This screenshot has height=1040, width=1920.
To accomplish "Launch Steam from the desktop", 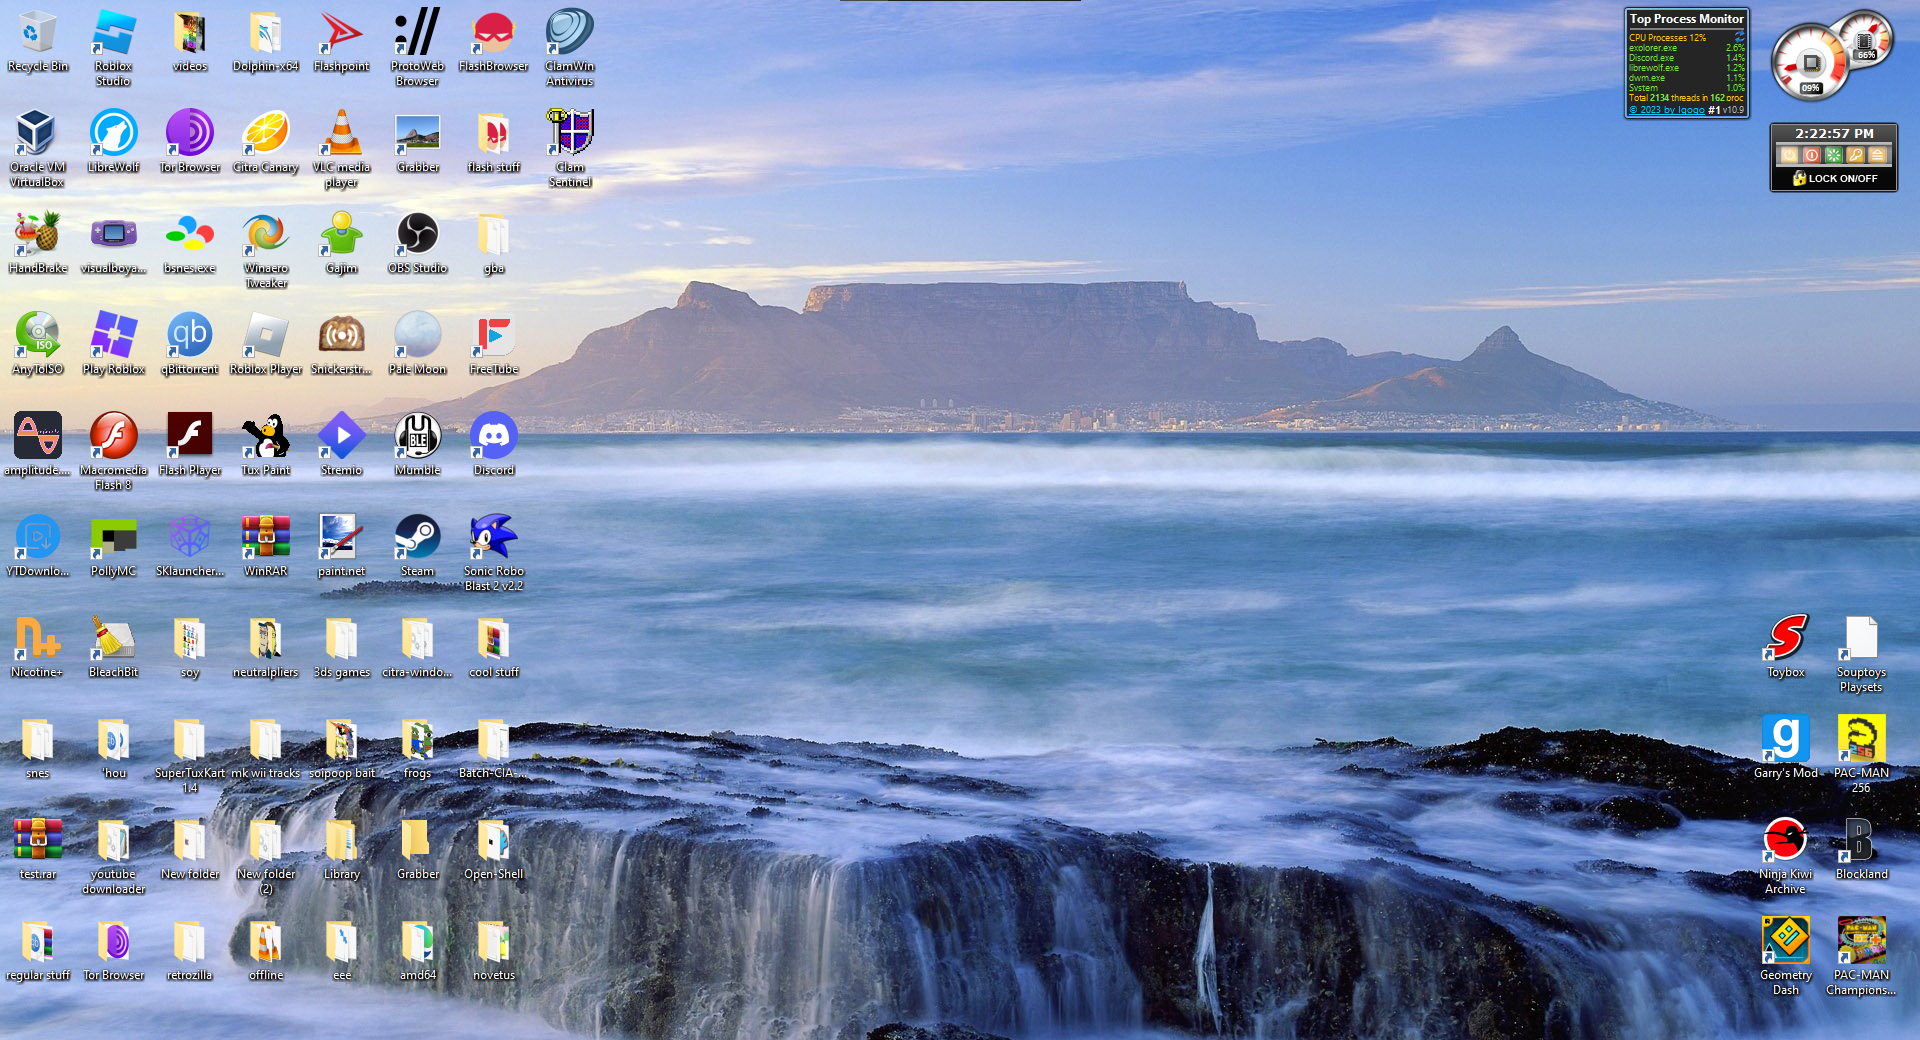I will click(x=417, y=538).
